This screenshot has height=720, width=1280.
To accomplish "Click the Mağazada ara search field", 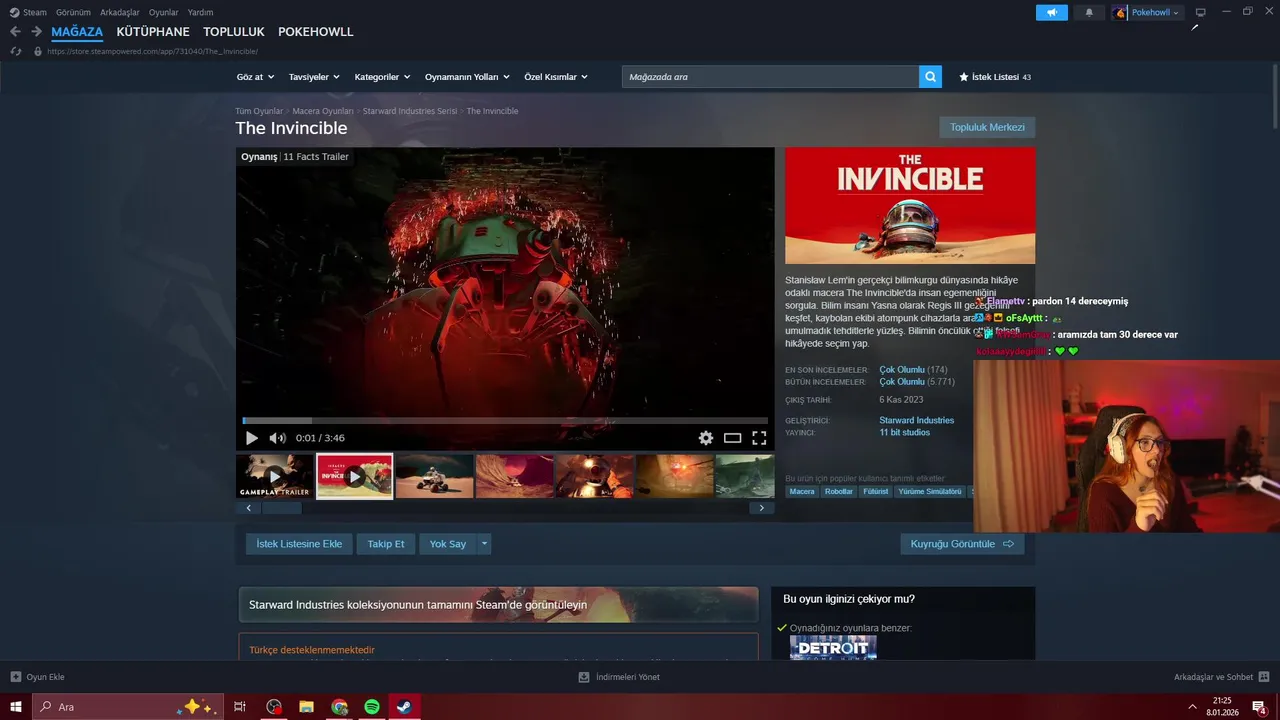I will click(x=770, y=77).
